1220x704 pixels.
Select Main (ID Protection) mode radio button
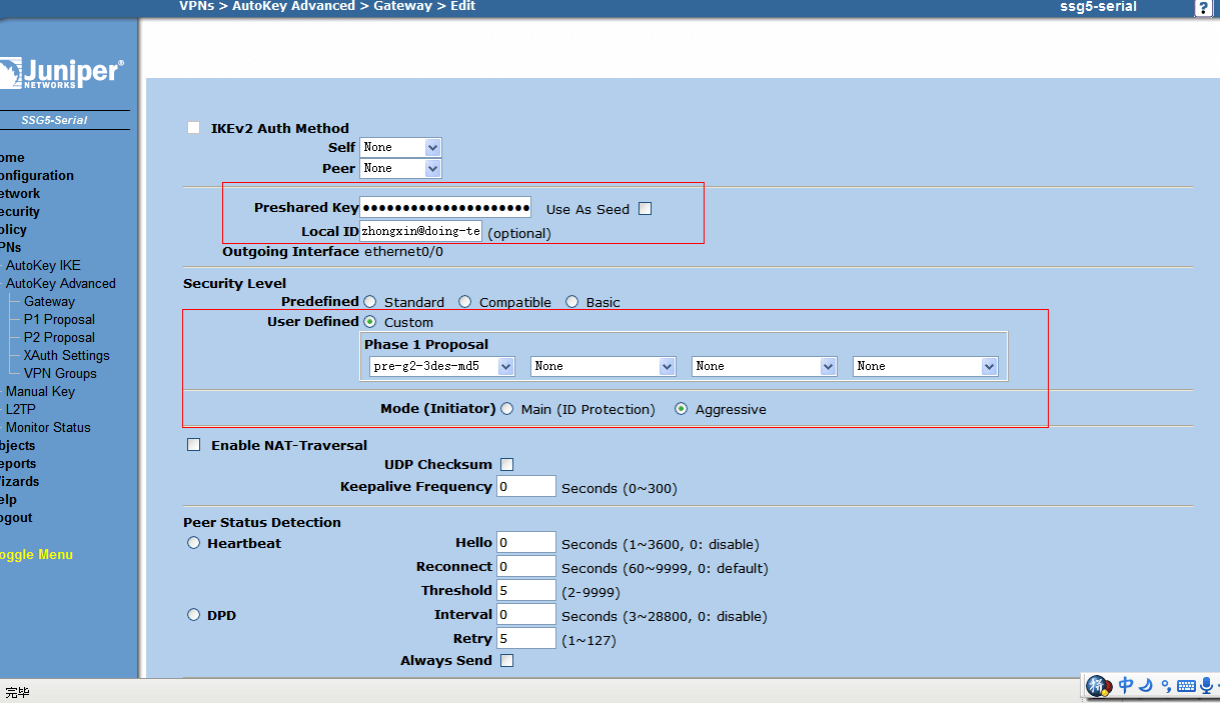(507, 409)
